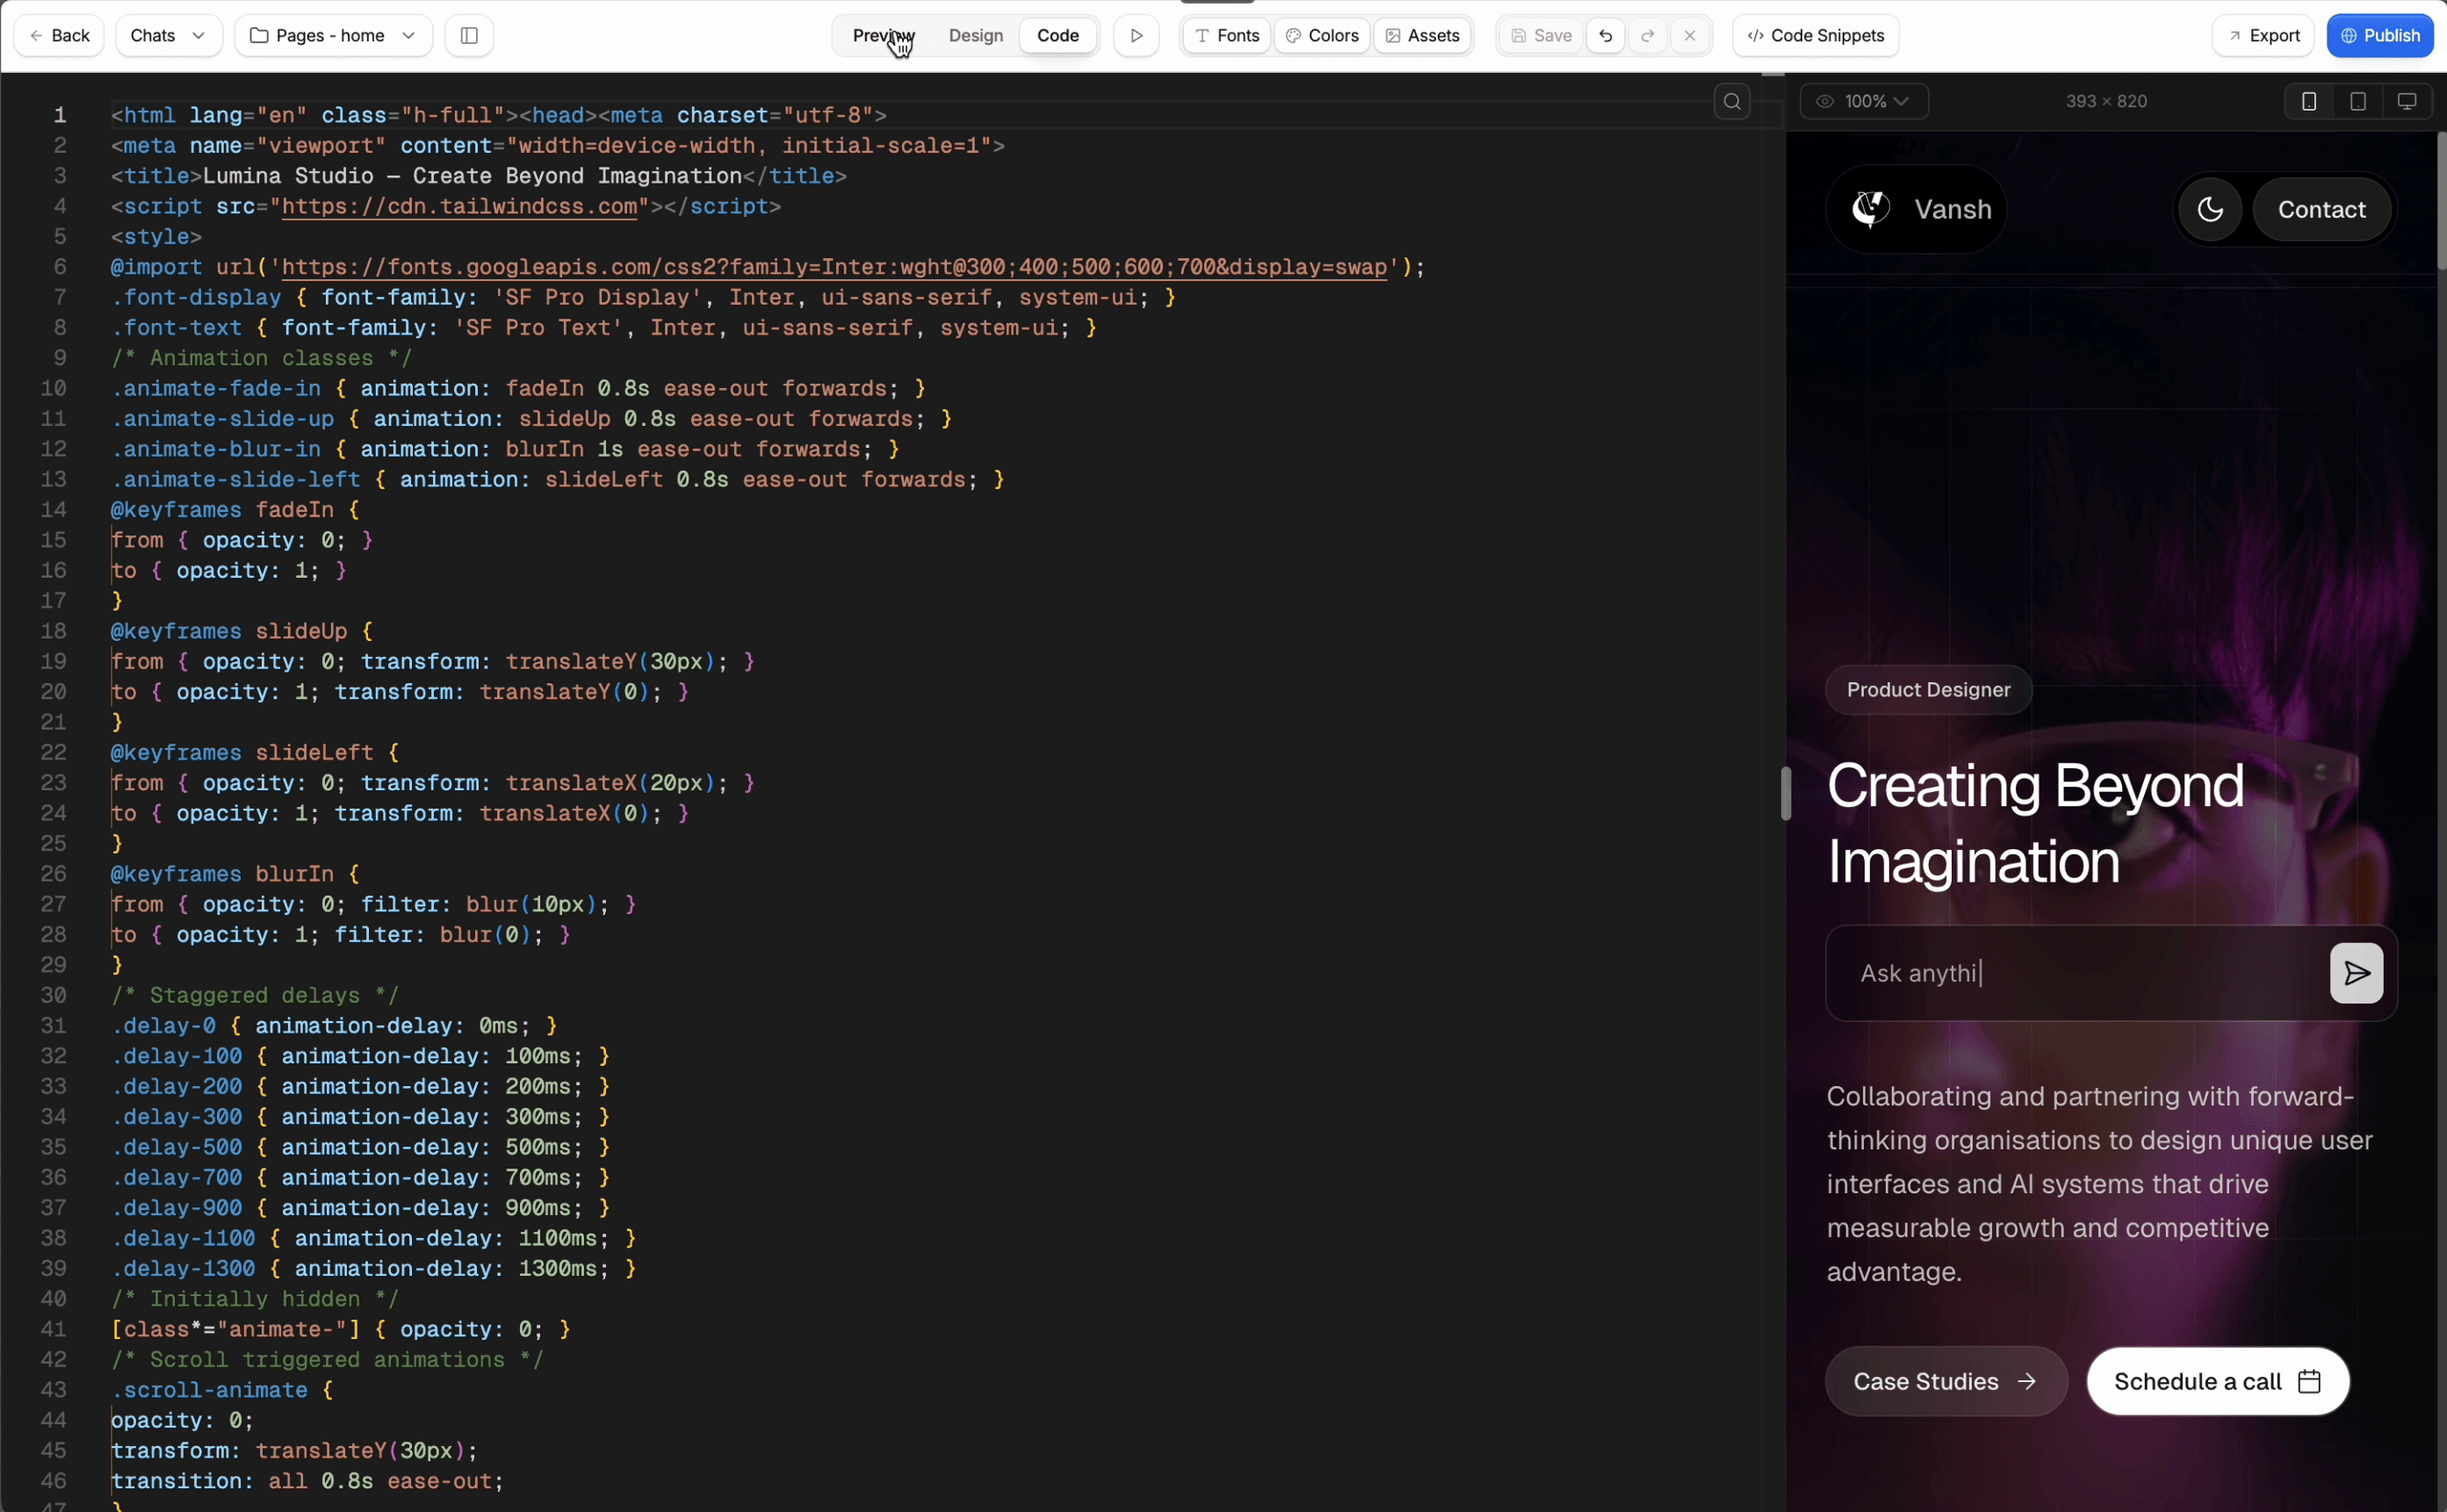This screenshot has height=1512, width=2447.
Task: Click the X discard icon near Save
Action: click(1690, 36)
